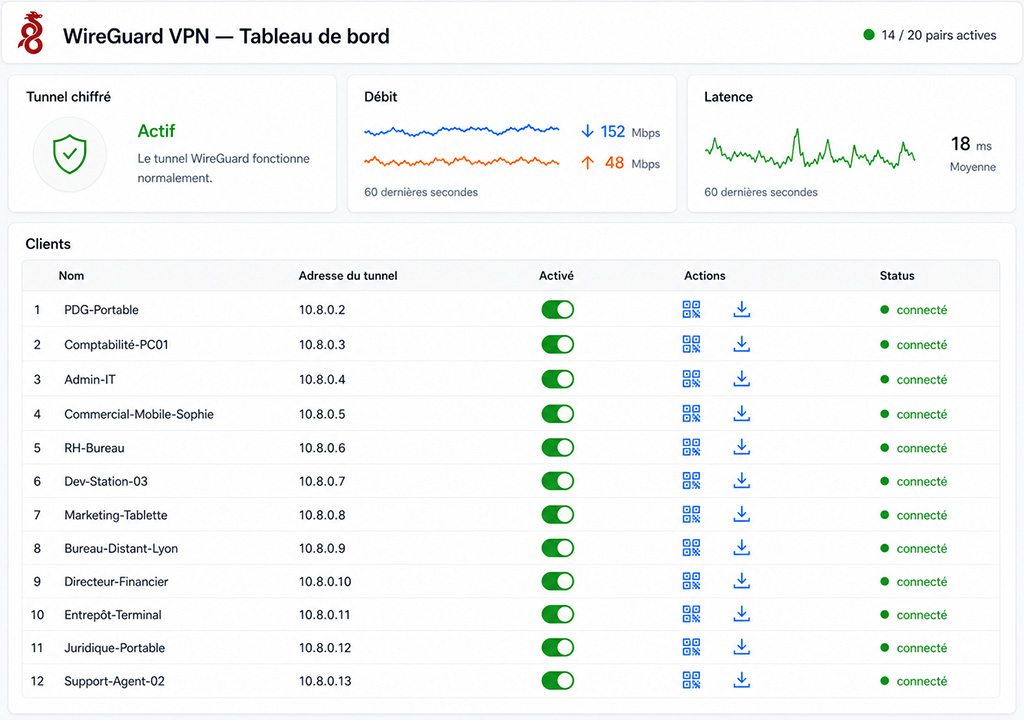Download config for Admin-IT
This screenshot has height=720, width=1024.
(x=741, y=378)
